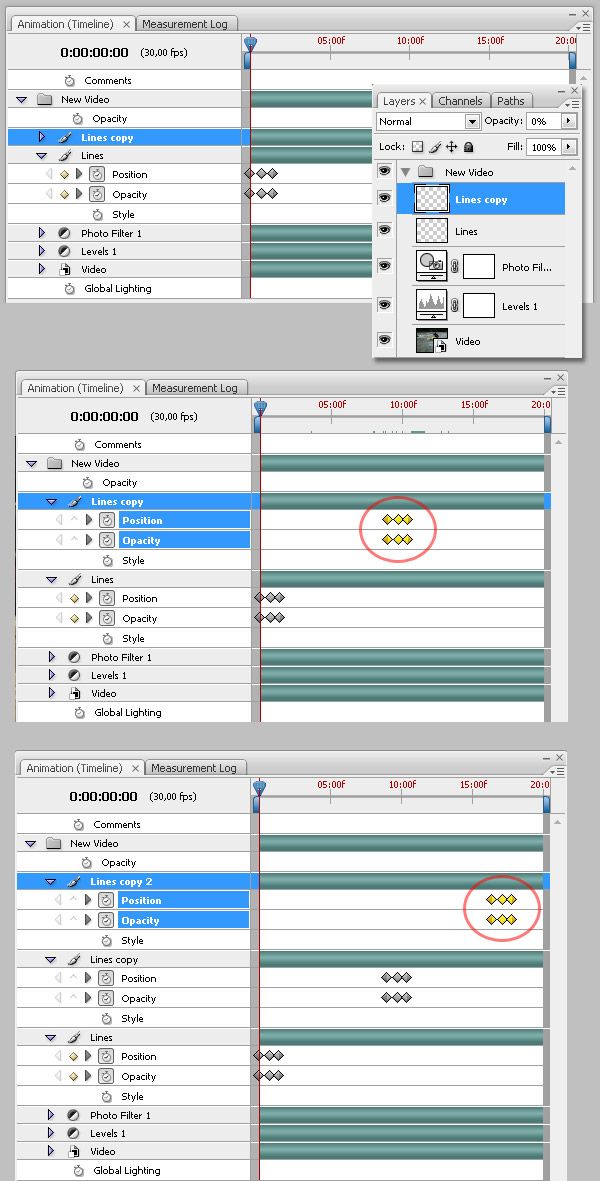Click New Video Opacity stopwatch, top timeline panel
Image resolution: width=600 pixels, height=1181 pixels.
(x=78, y=118)
